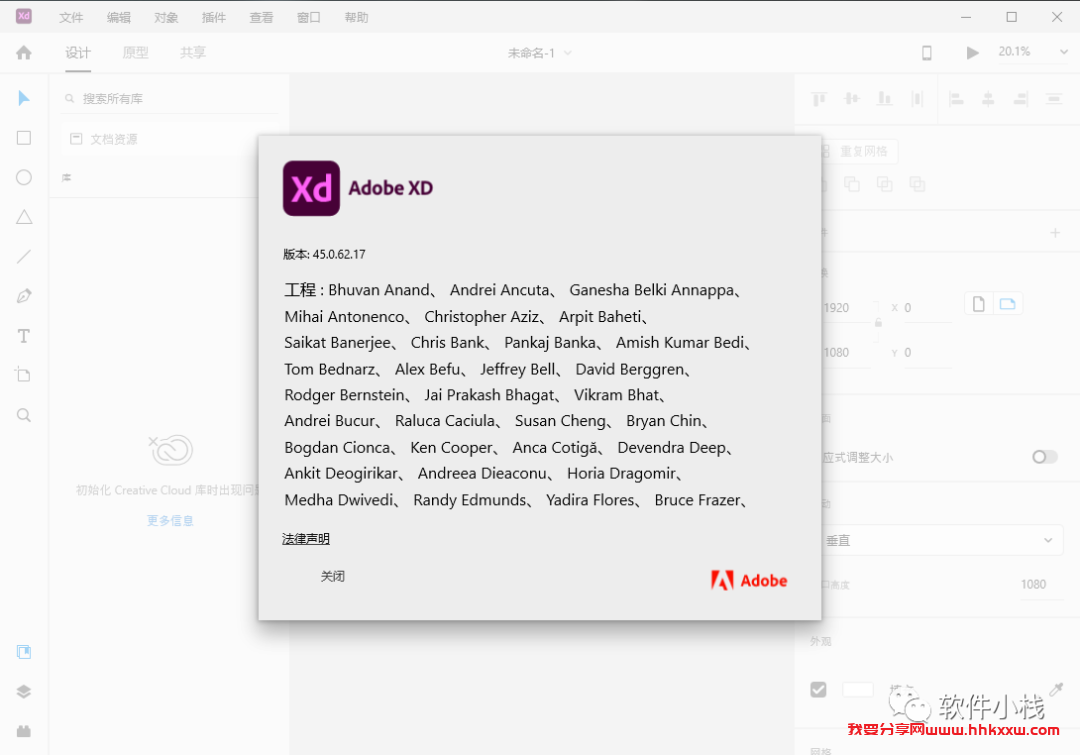Toggle the aspect ratio lock icon
This screenshot has width=1080, height=755.
pos(878,322)
